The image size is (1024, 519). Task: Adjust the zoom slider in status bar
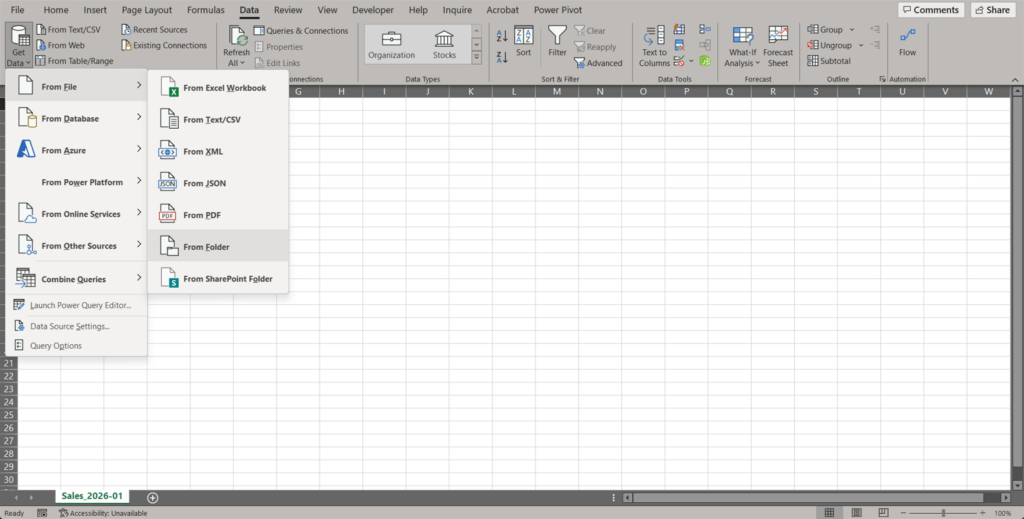coord(942,512)
